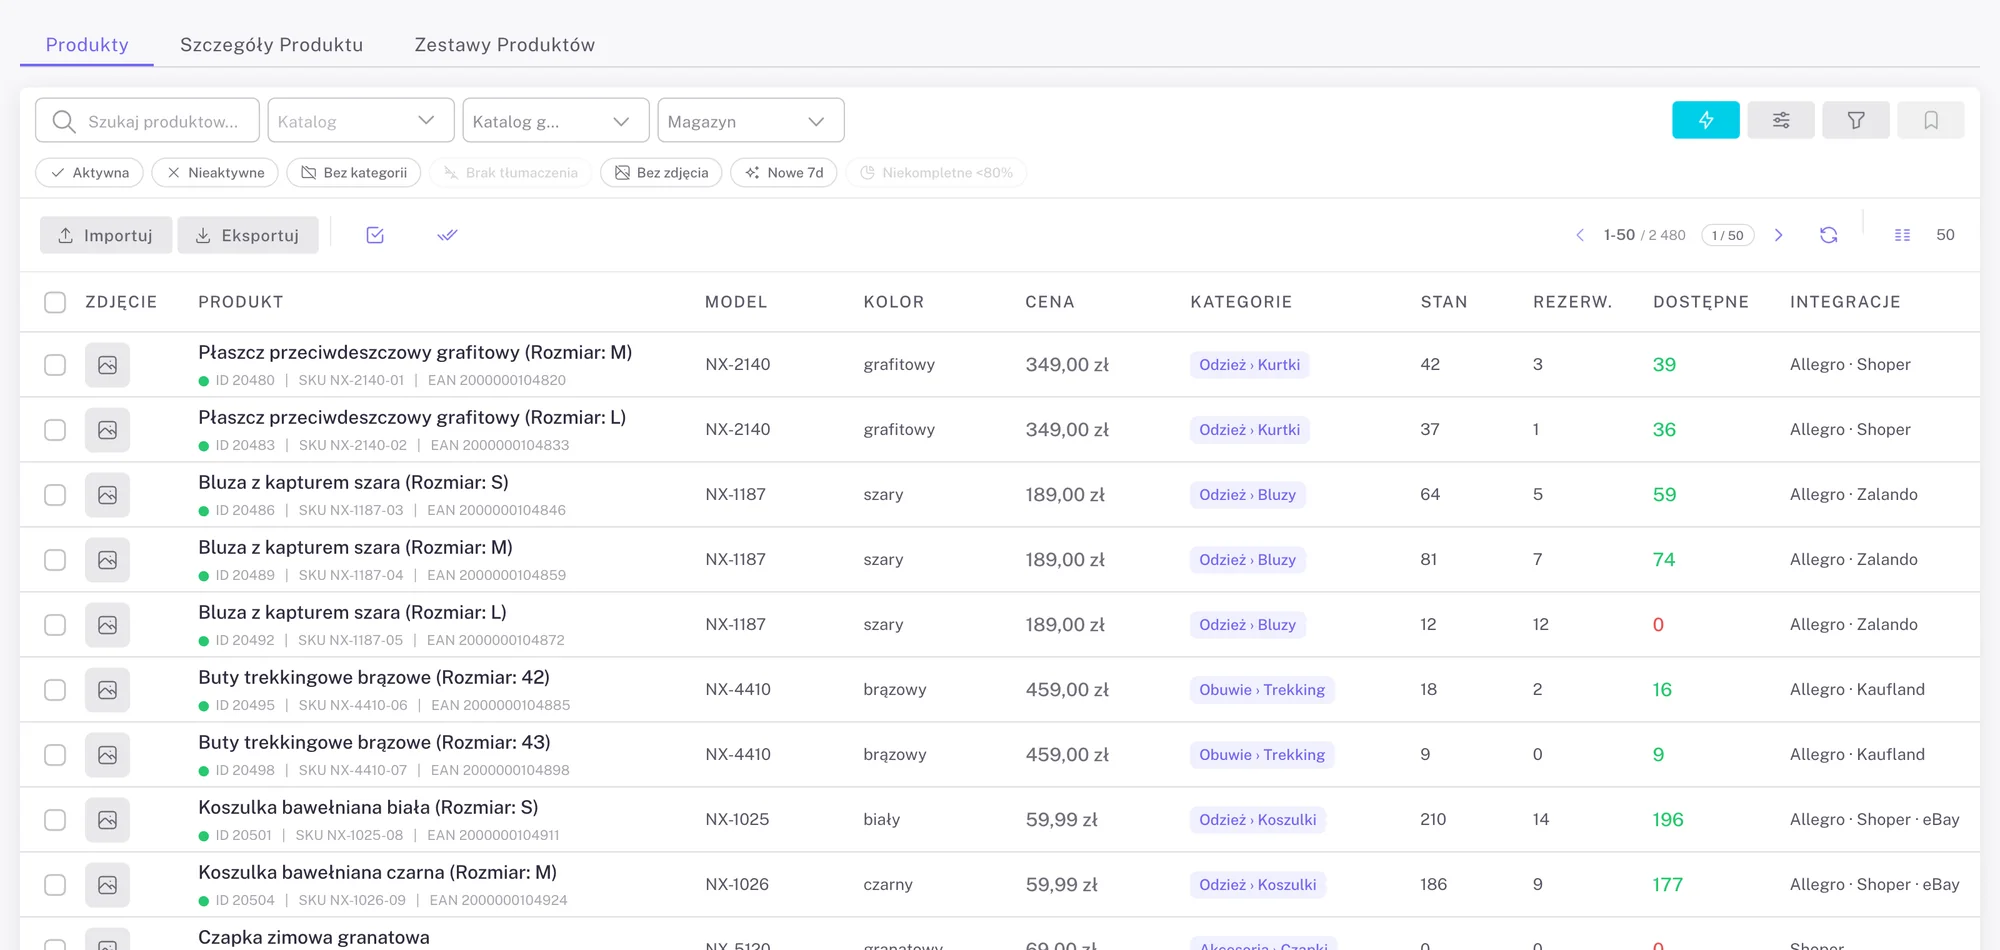This screenshot has height=950, width=2000.
Task: Enable the Nieaktywne filter chip
Action: pyautogui.click(x=215, y=173)
